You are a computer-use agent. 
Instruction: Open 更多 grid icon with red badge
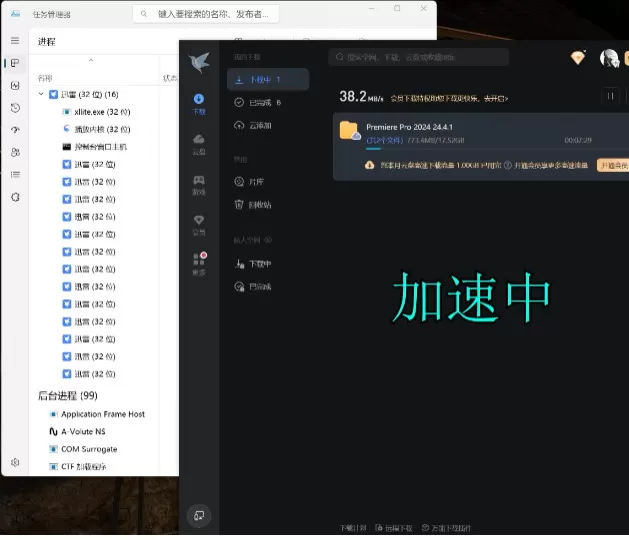[199, 264]
